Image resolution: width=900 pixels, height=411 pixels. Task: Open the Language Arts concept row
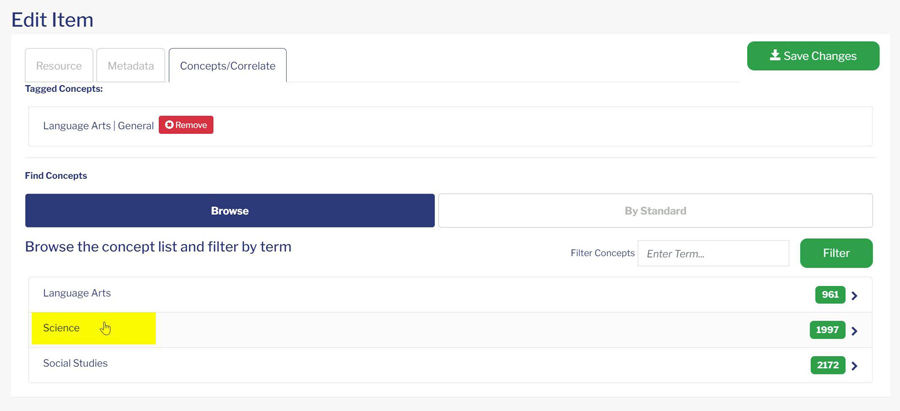click(x=451, y=295)
